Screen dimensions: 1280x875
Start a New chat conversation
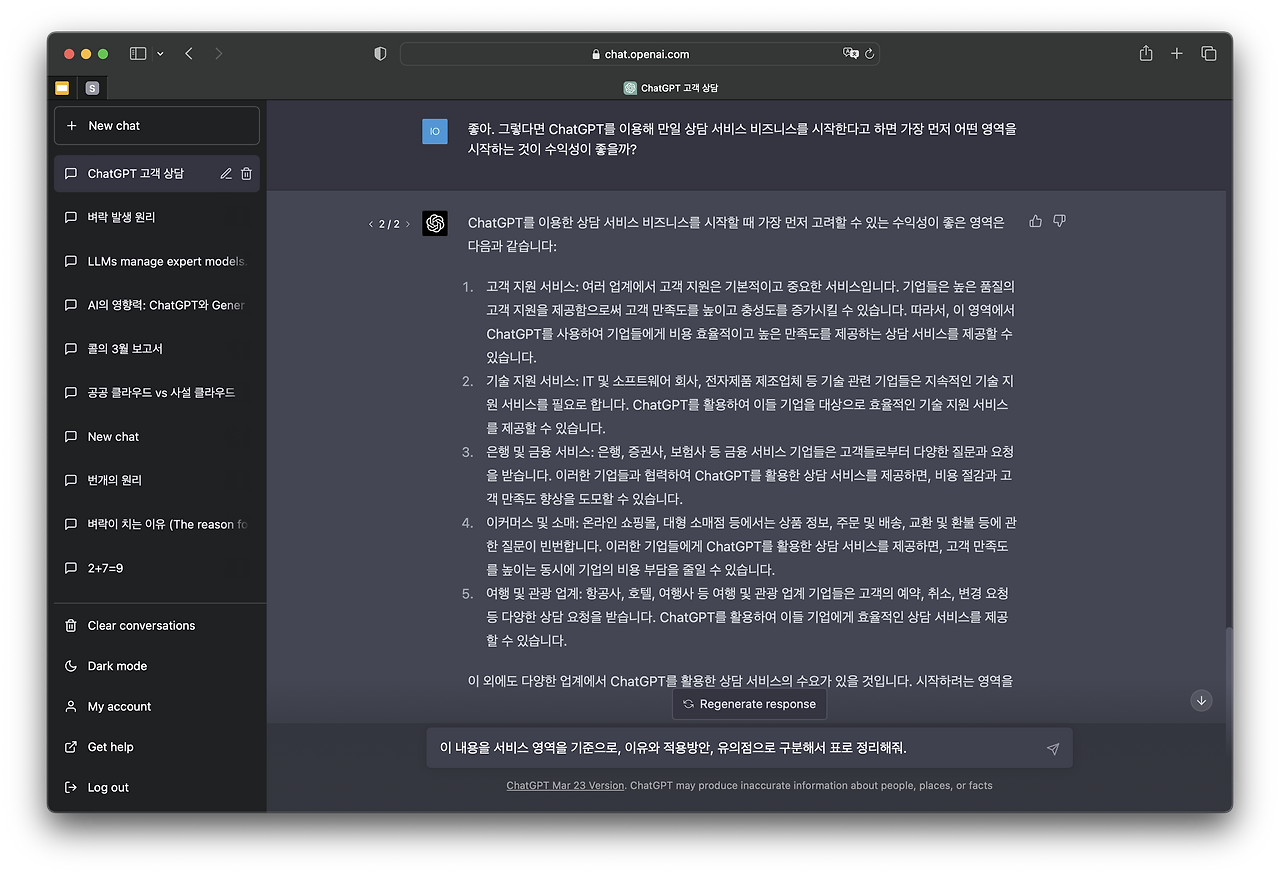[x=156, y=125]
